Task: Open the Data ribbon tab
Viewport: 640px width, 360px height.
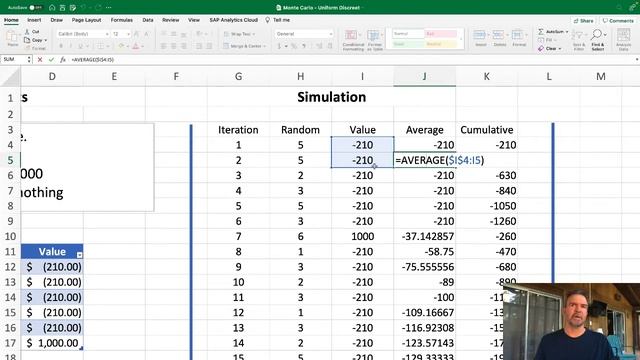Action: (x=148, y=20)
